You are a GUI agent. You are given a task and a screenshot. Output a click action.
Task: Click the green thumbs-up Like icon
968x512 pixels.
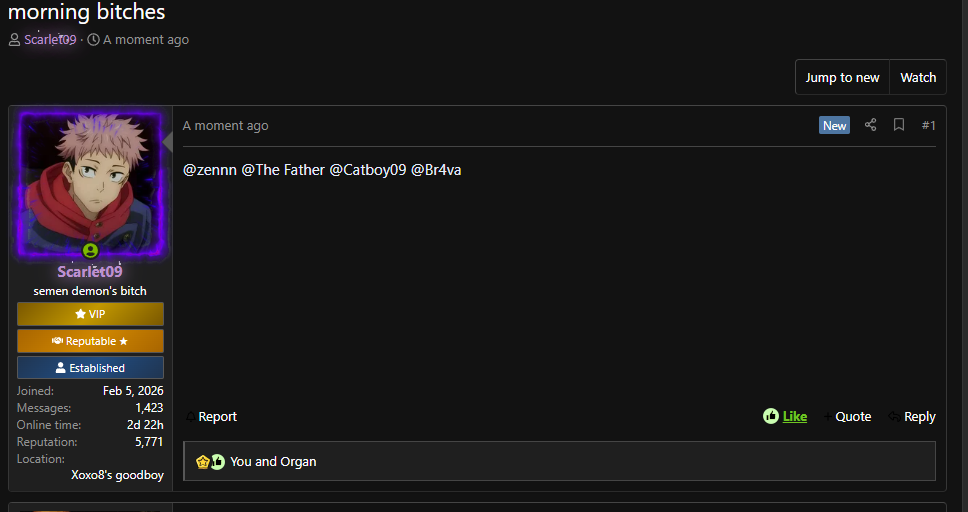(770, 416)
